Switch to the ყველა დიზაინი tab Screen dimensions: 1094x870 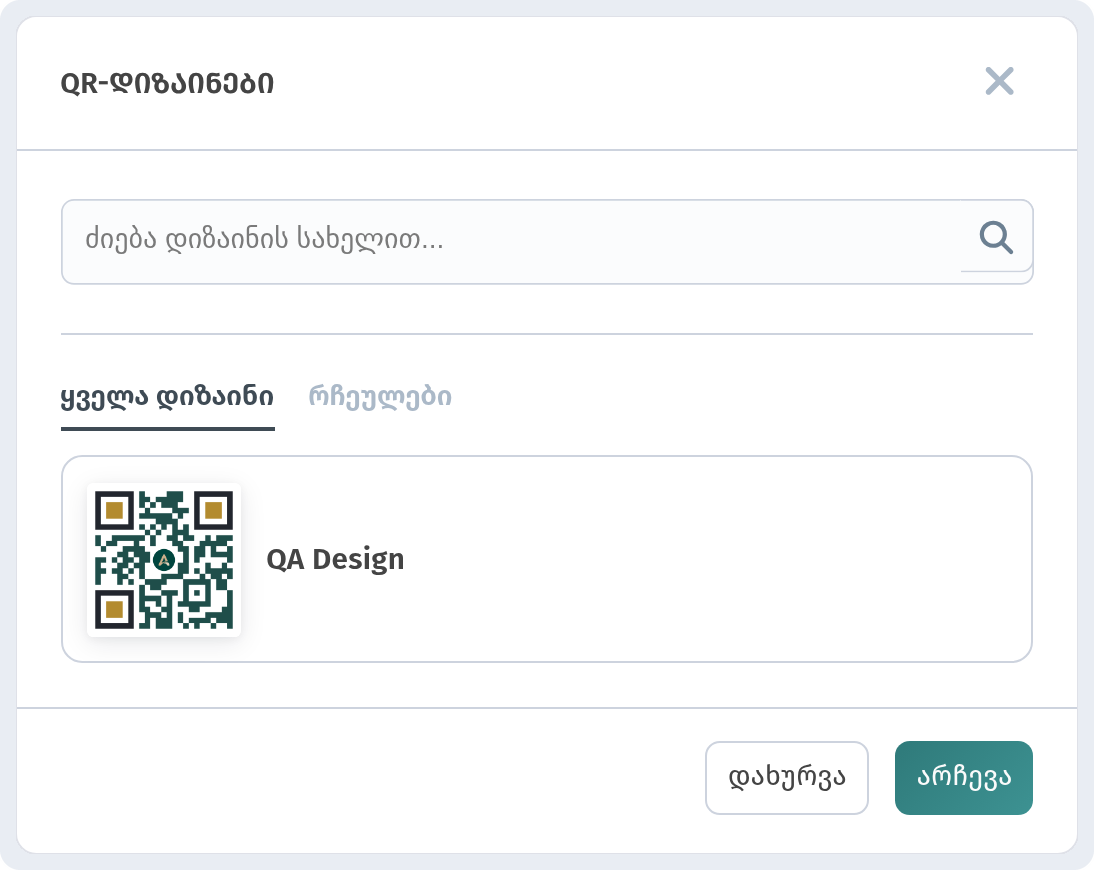[167, 397]
